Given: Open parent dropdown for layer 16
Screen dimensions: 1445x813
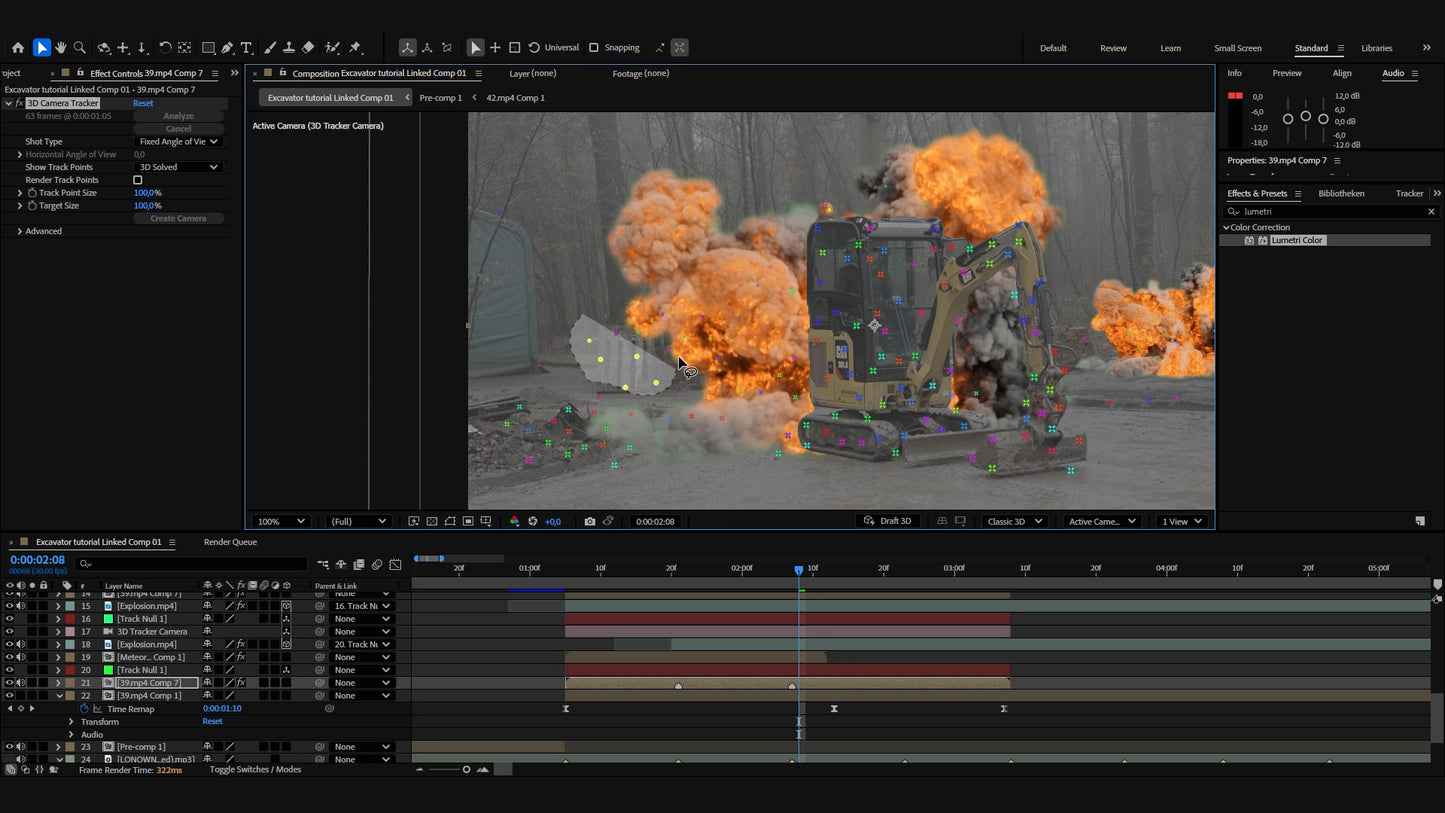Looking at the screenshot, I should pos(363,619).
